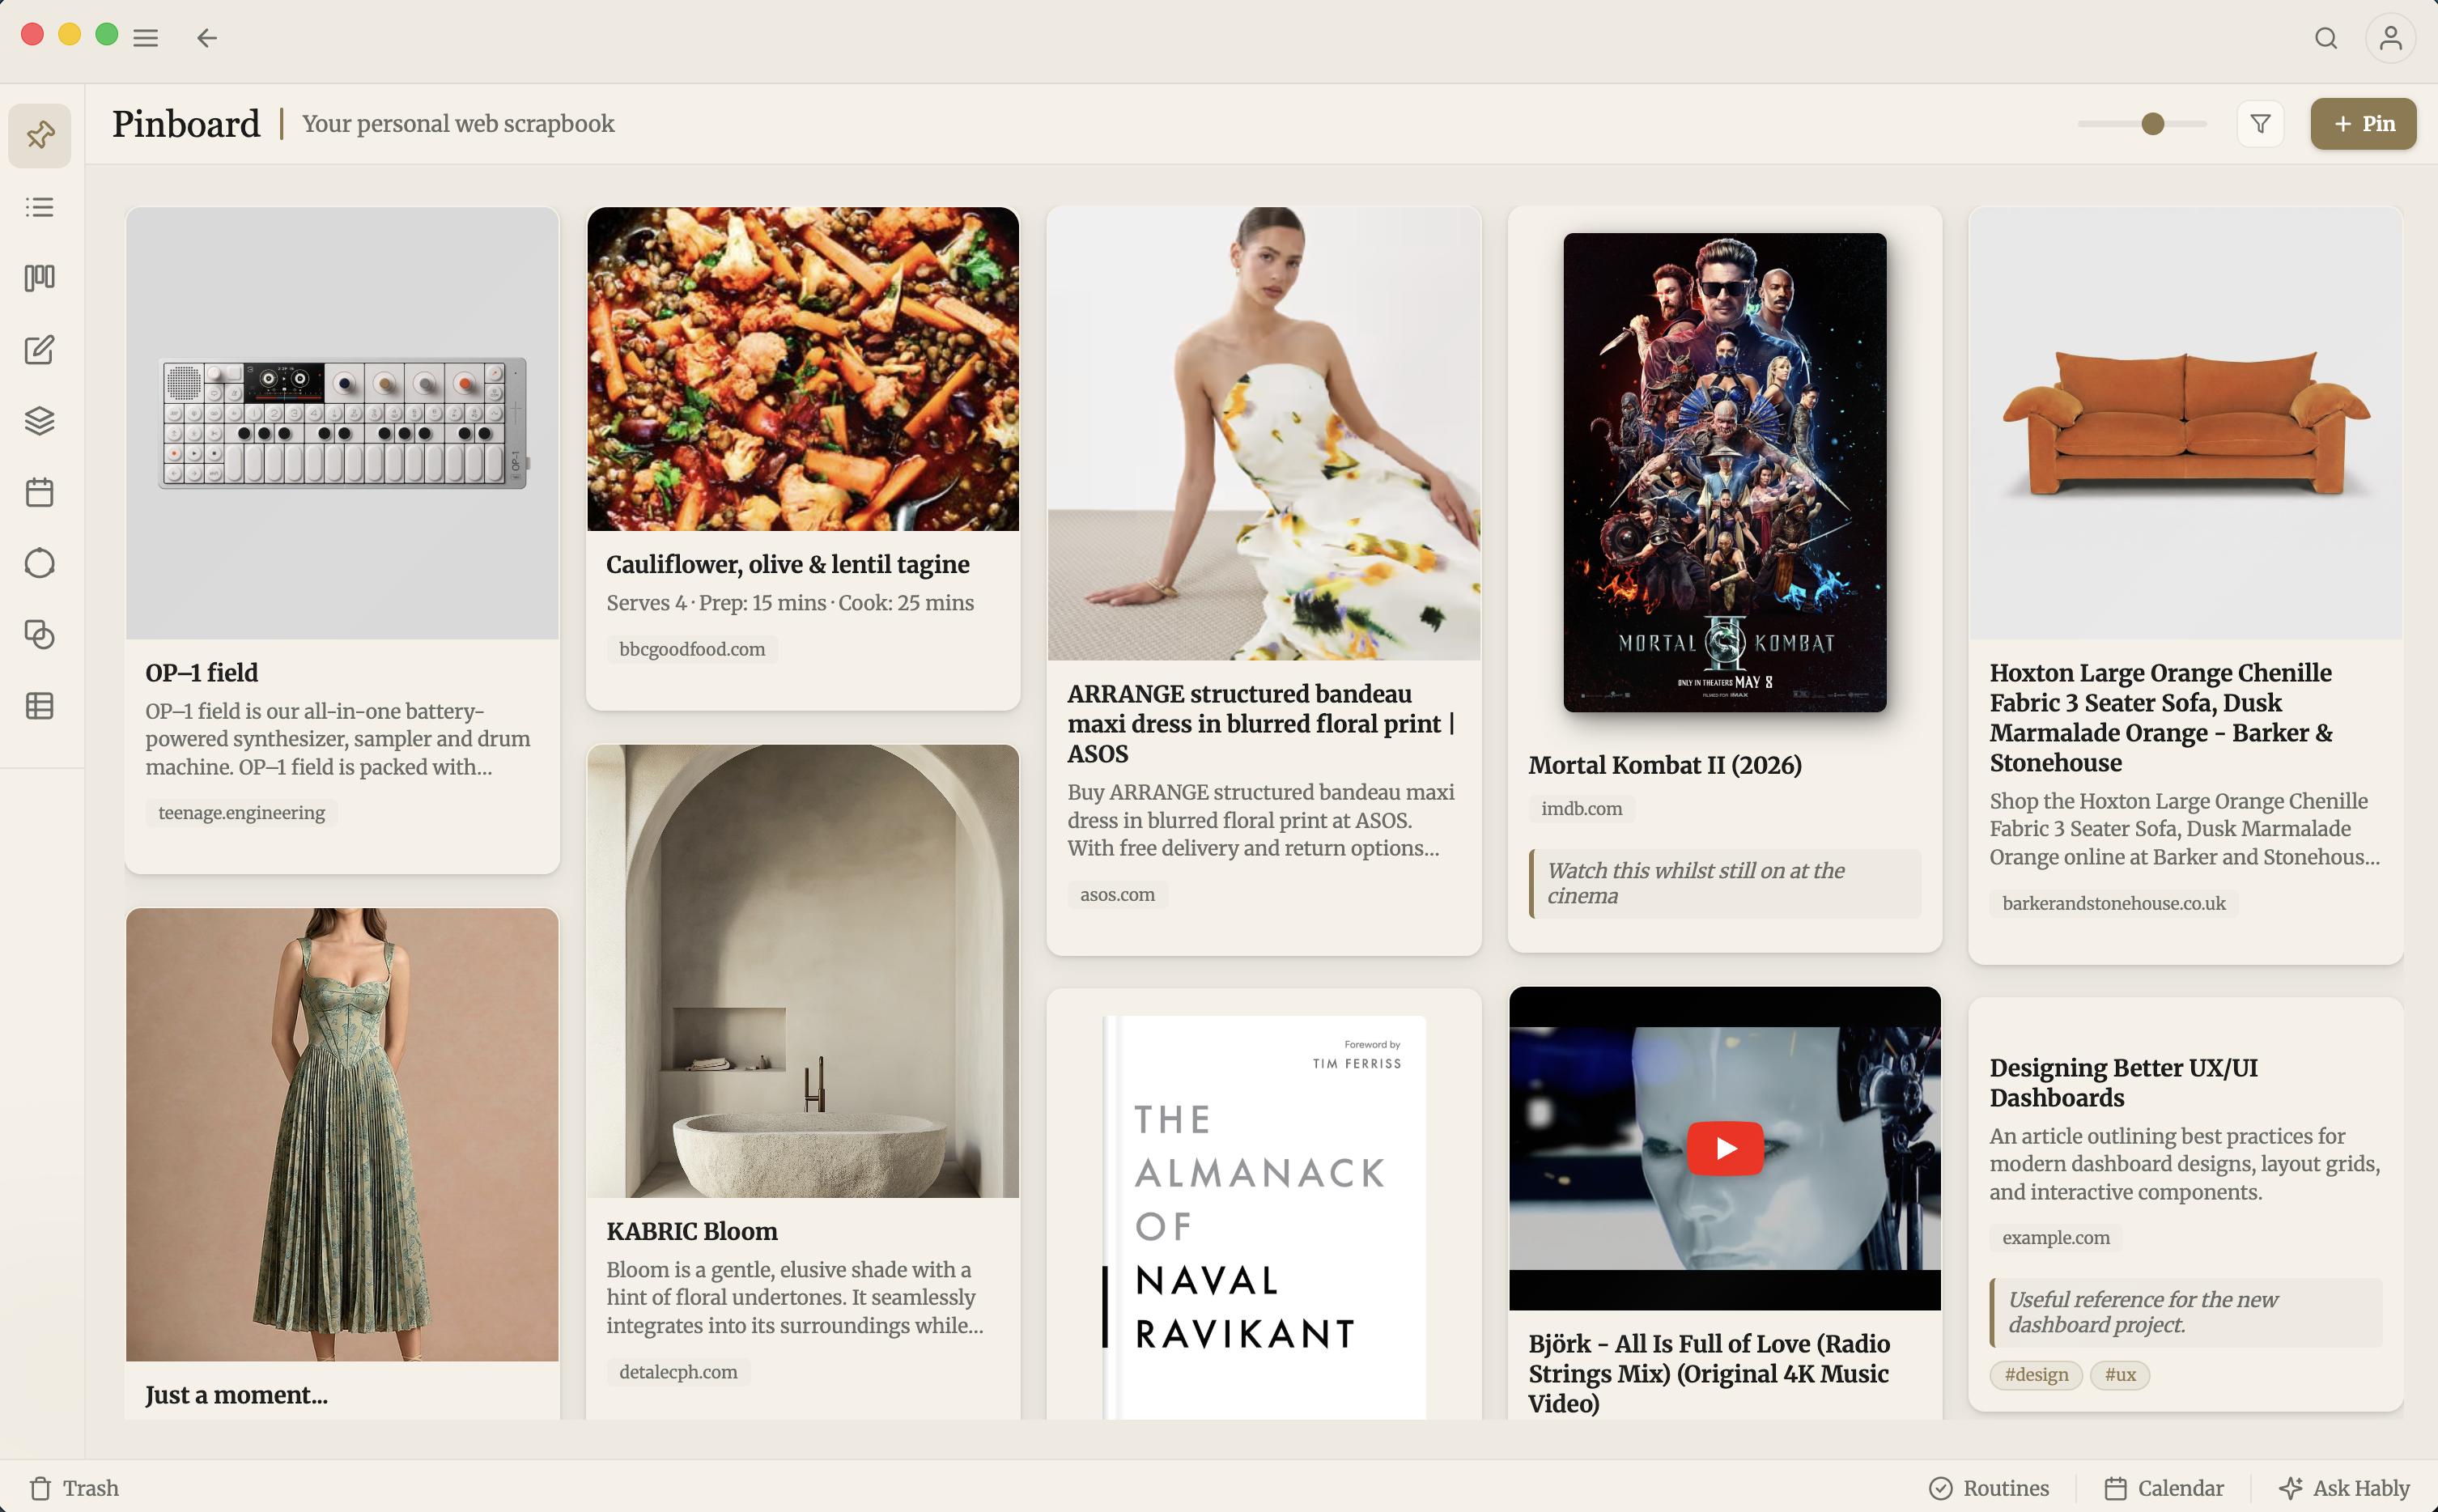This screenshot has height=1512, width=2438.
Task: Click note 'Watch this whilst still on at the cinema'
Action: tap(1725, 883)
